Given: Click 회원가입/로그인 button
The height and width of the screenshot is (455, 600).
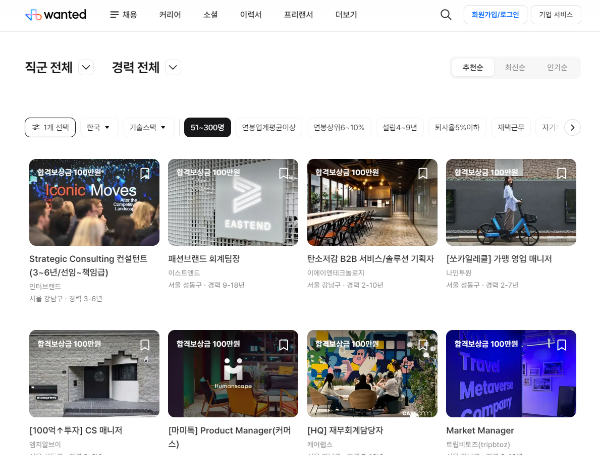Looking at the screenshot, I should pyautogui.click(x=495, y=15).
